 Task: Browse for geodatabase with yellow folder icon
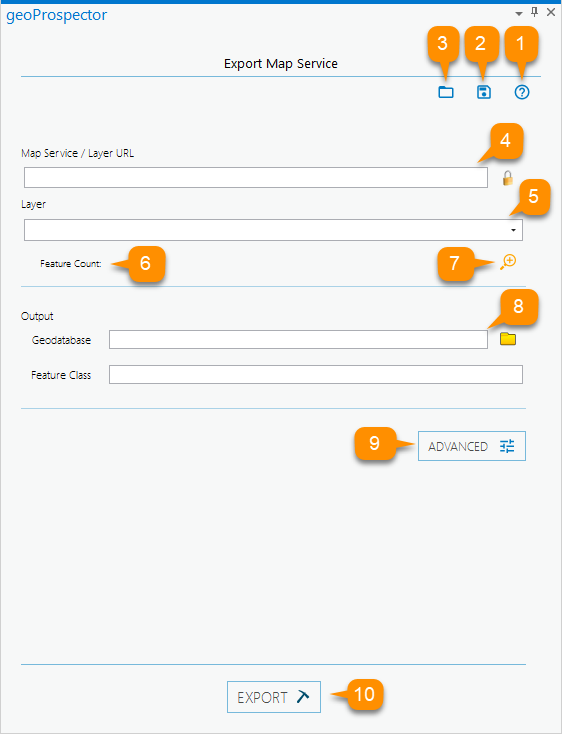tap(508, 339)
